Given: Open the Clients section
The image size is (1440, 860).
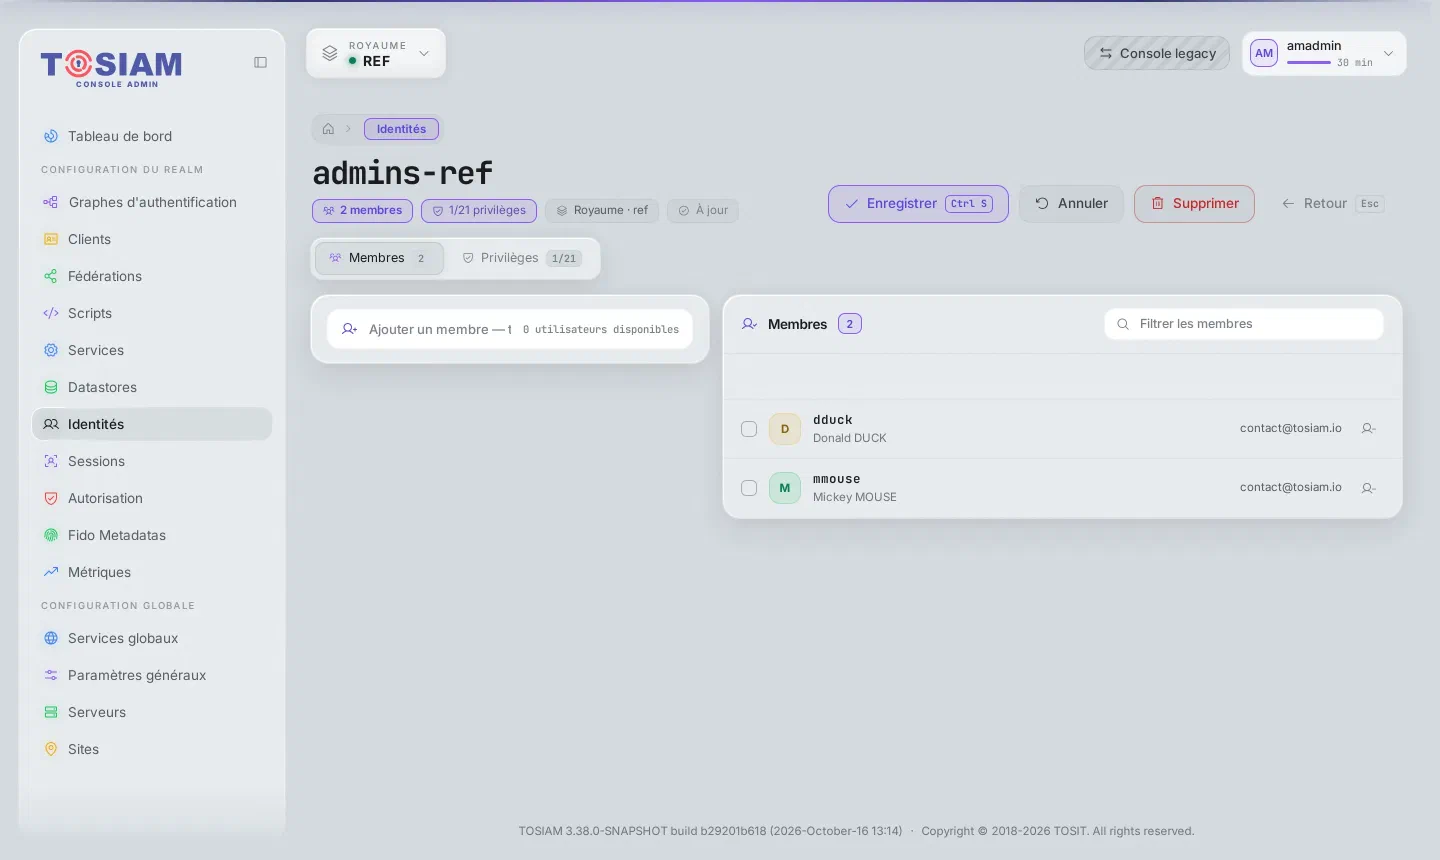Looking at the screenshot, I should [x=152, y=239].
